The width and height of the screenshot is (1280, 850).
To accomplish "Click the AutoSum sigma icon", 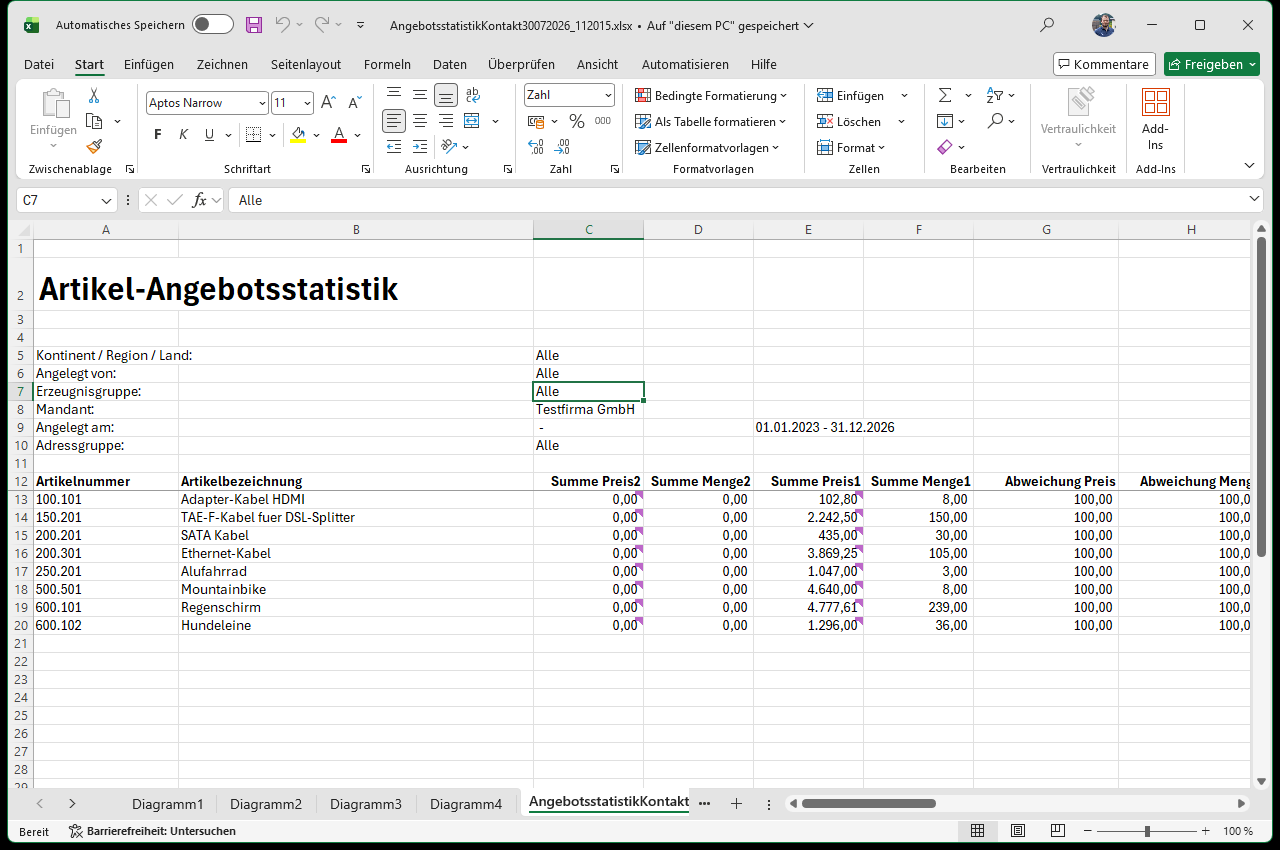I will 945,95.
